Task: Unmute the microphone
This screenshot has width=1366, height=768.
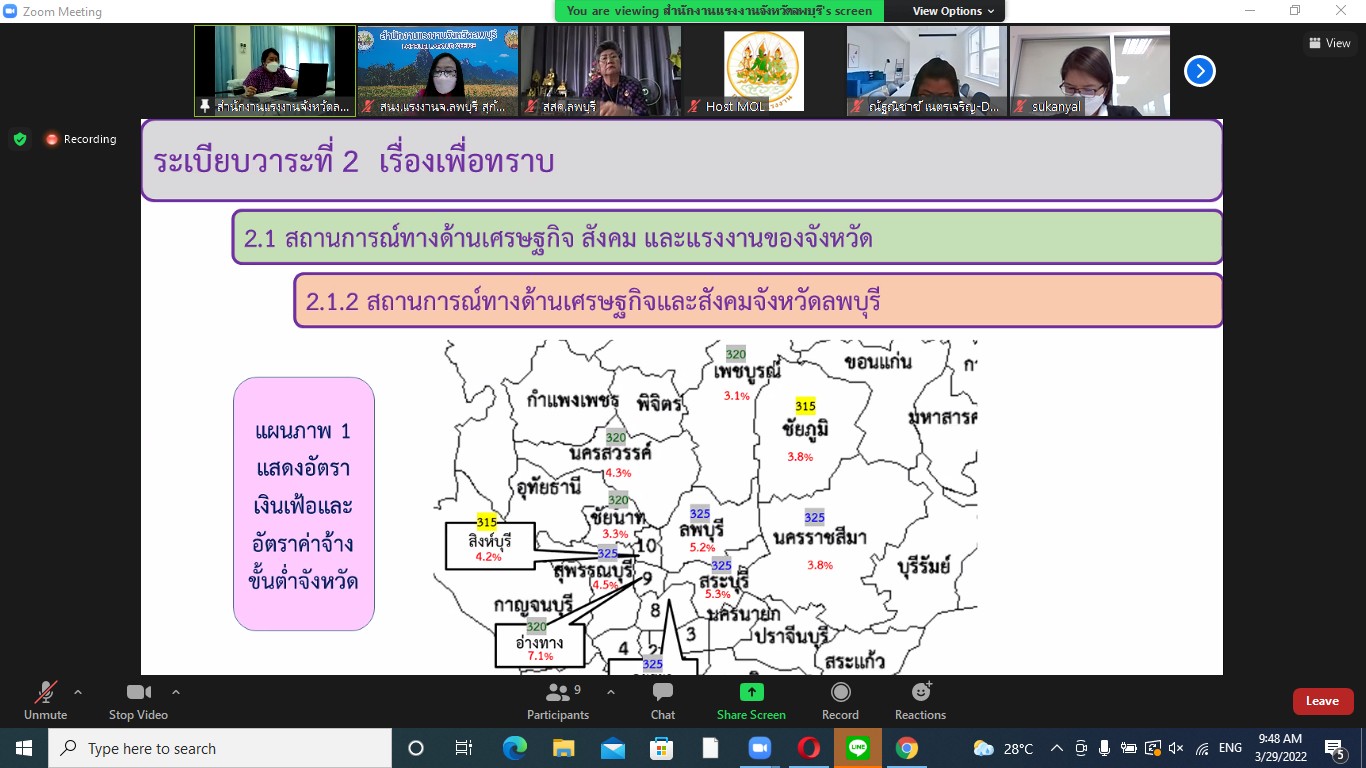Action: [45, 700]
